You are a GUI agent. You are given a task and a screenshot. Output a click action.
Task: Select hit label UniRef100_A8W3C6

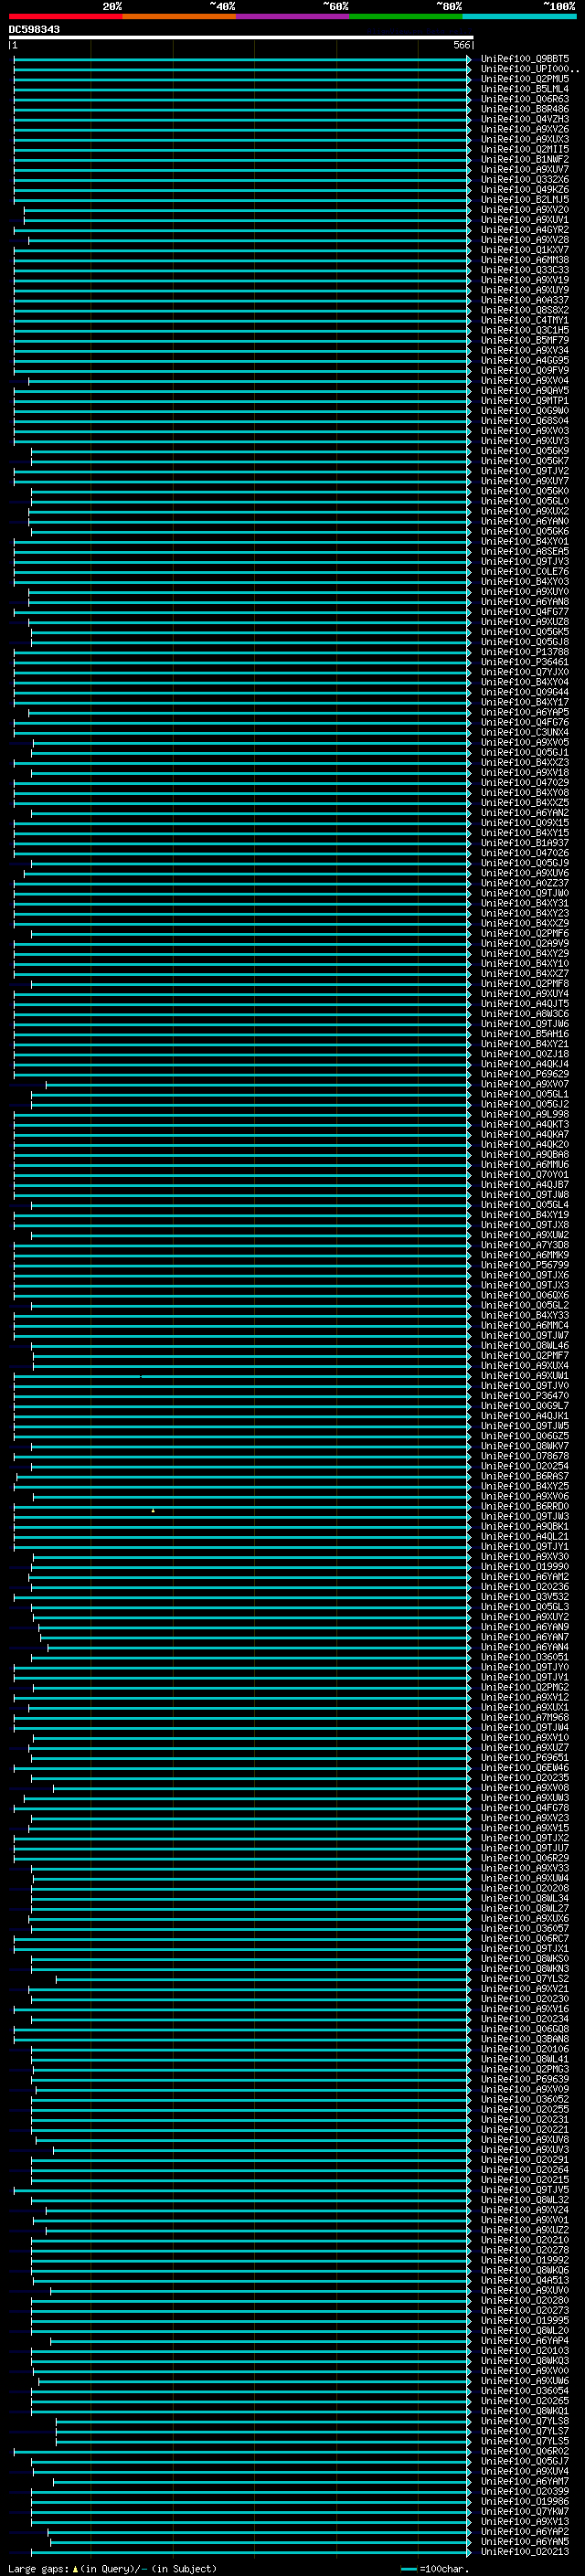point(525,1014)
